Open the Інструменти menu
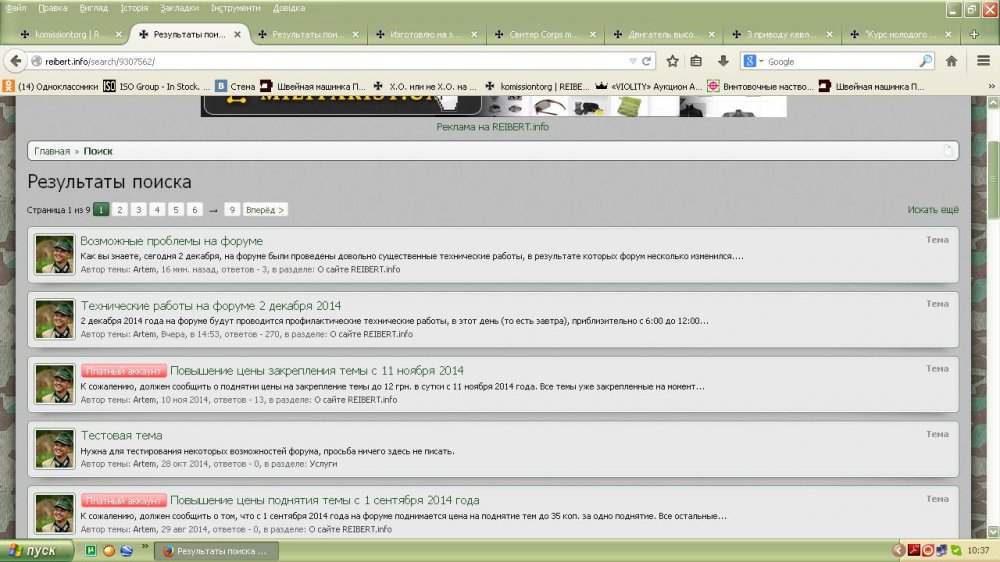The width and height of the screenshot is (1000, 562). tap(235, 8)
